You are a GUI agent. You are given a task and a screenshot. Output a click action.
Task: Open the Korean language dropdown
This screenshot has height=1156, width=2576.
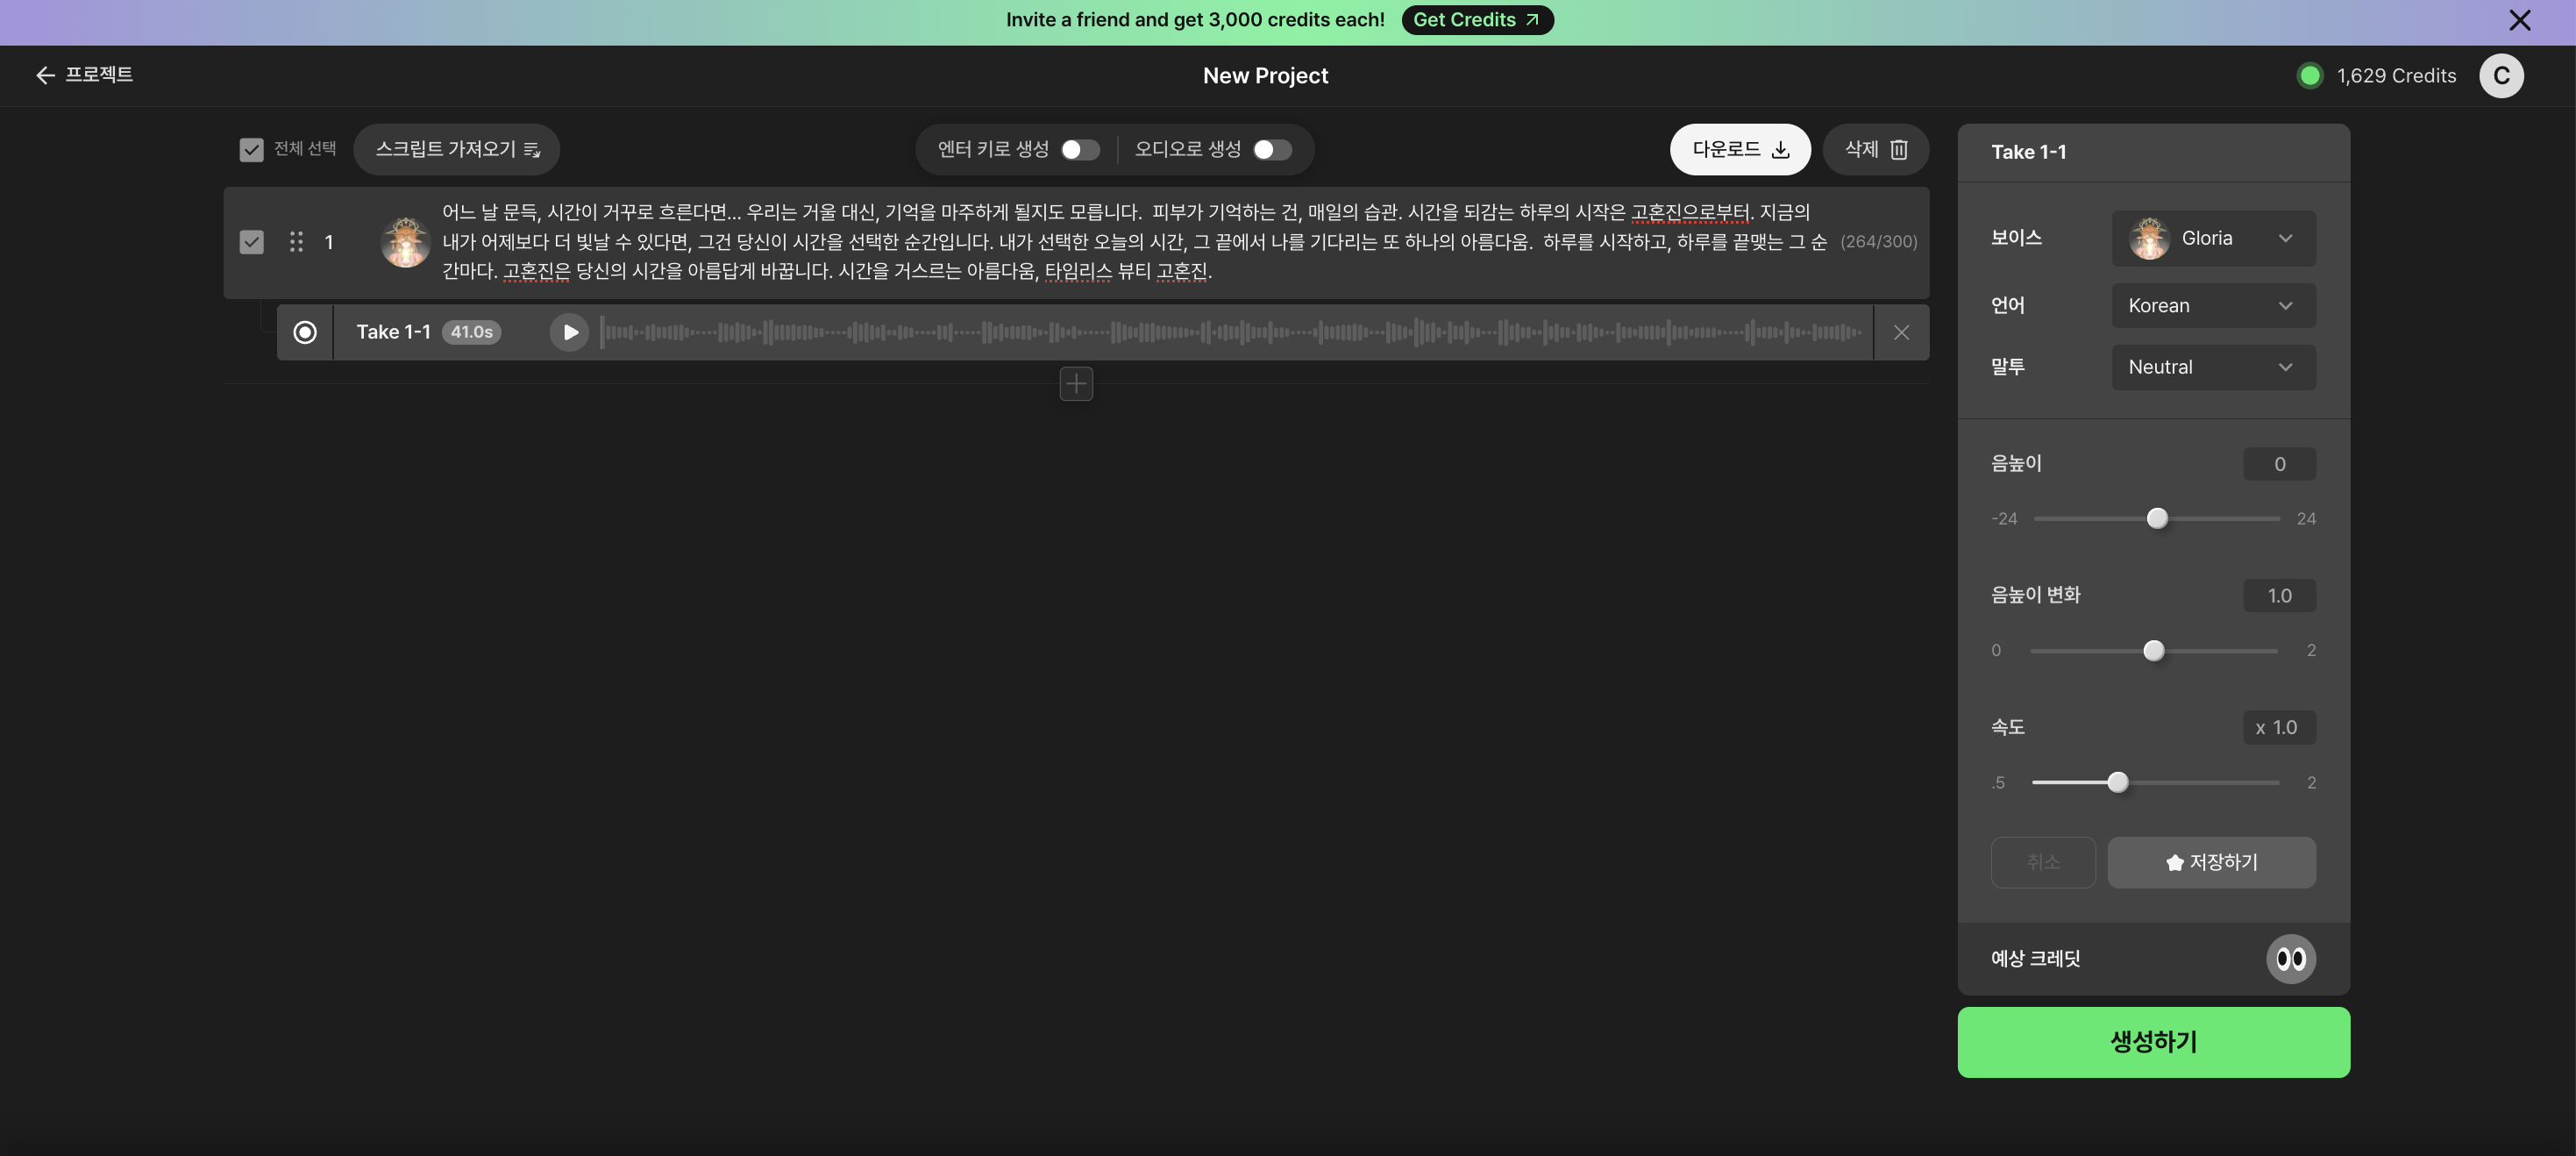(2213, 305)
